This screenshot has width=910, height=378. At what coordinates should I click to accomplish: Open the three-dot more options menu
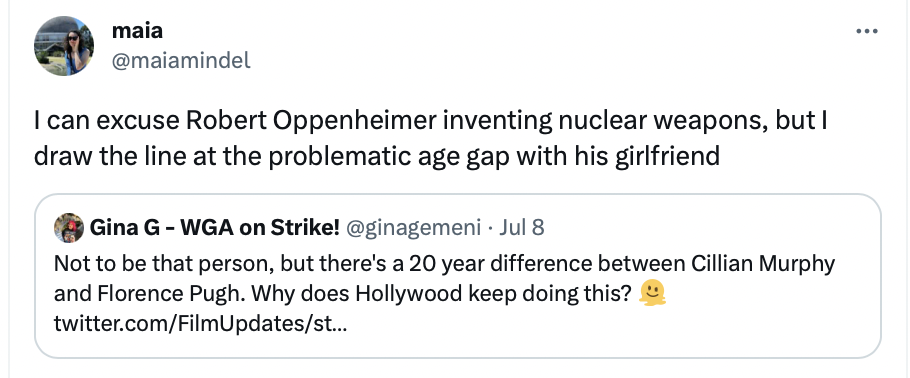click(x=867, y=31)
